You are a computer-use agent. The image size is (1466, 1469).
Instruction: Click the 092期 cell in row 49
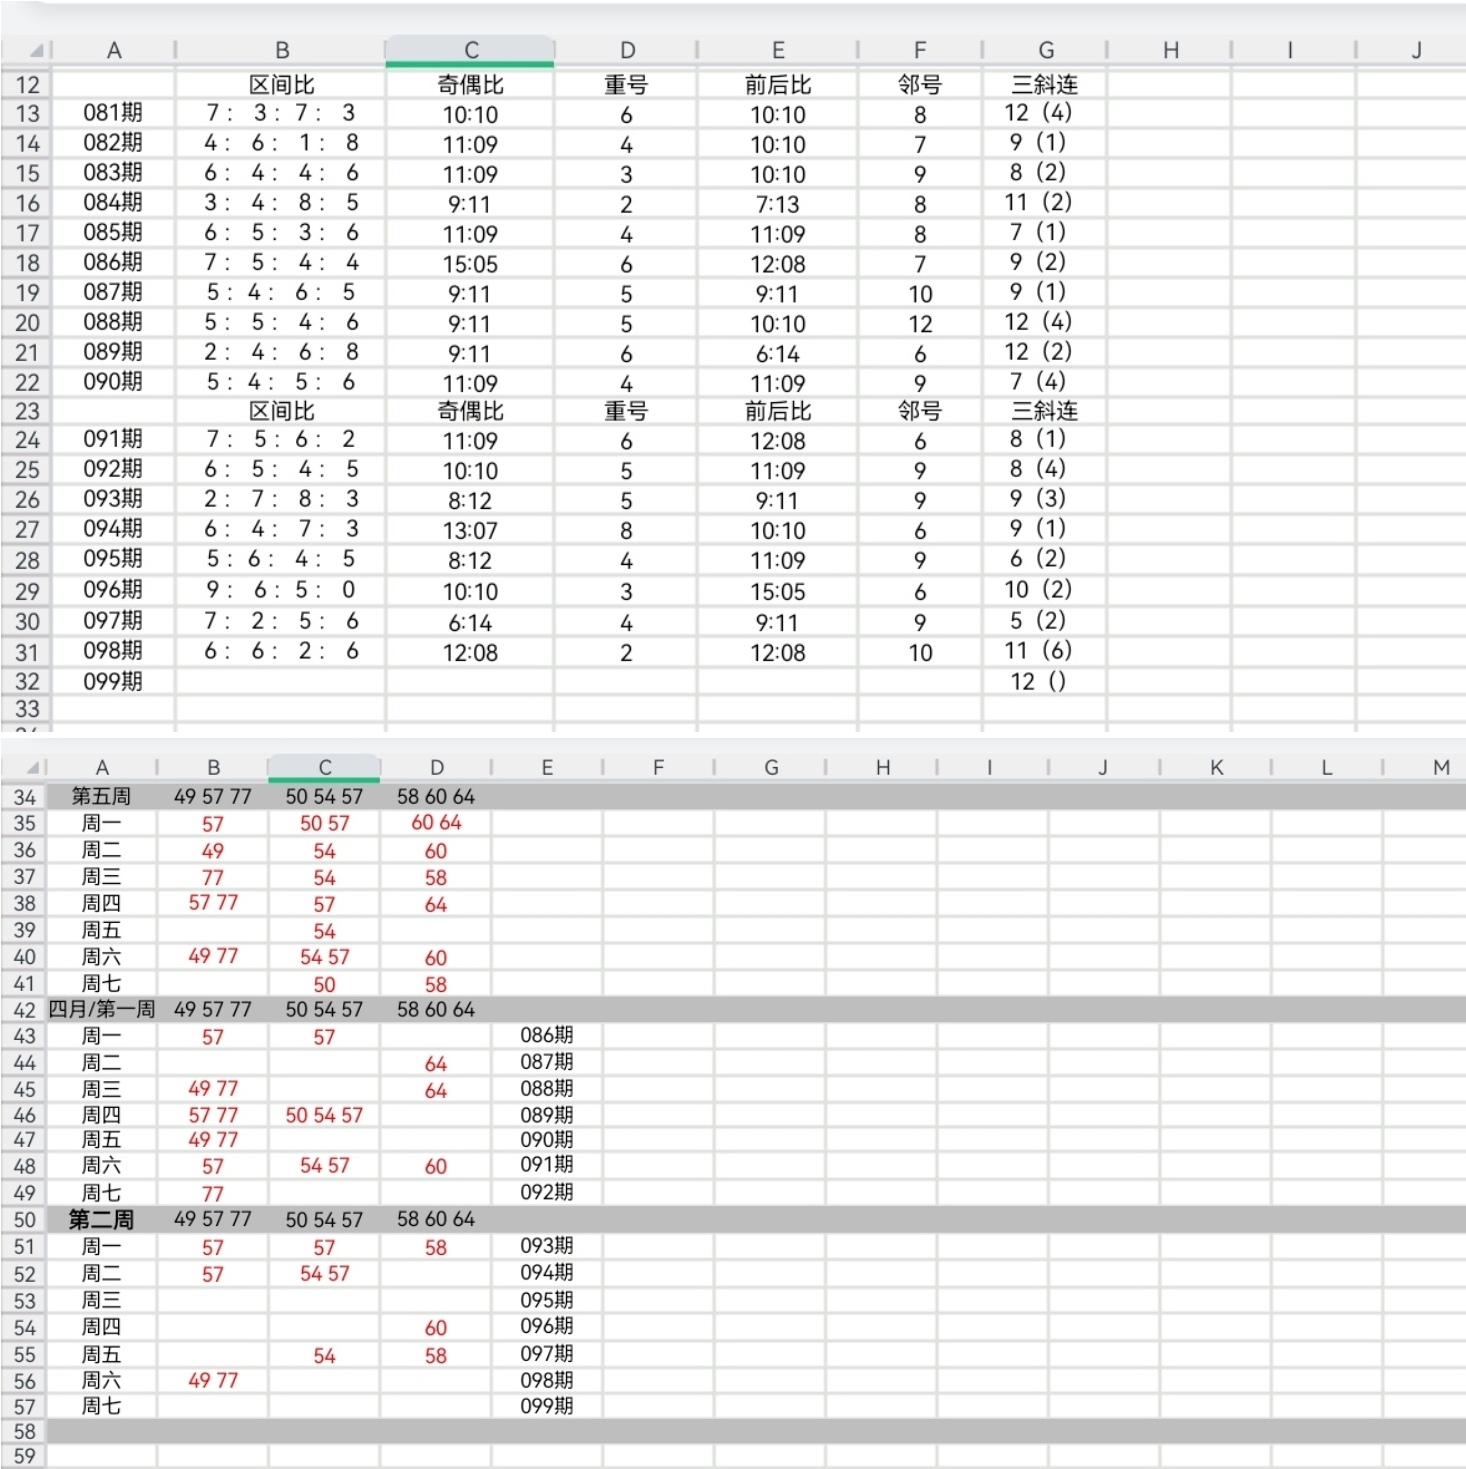point(547,1192)
